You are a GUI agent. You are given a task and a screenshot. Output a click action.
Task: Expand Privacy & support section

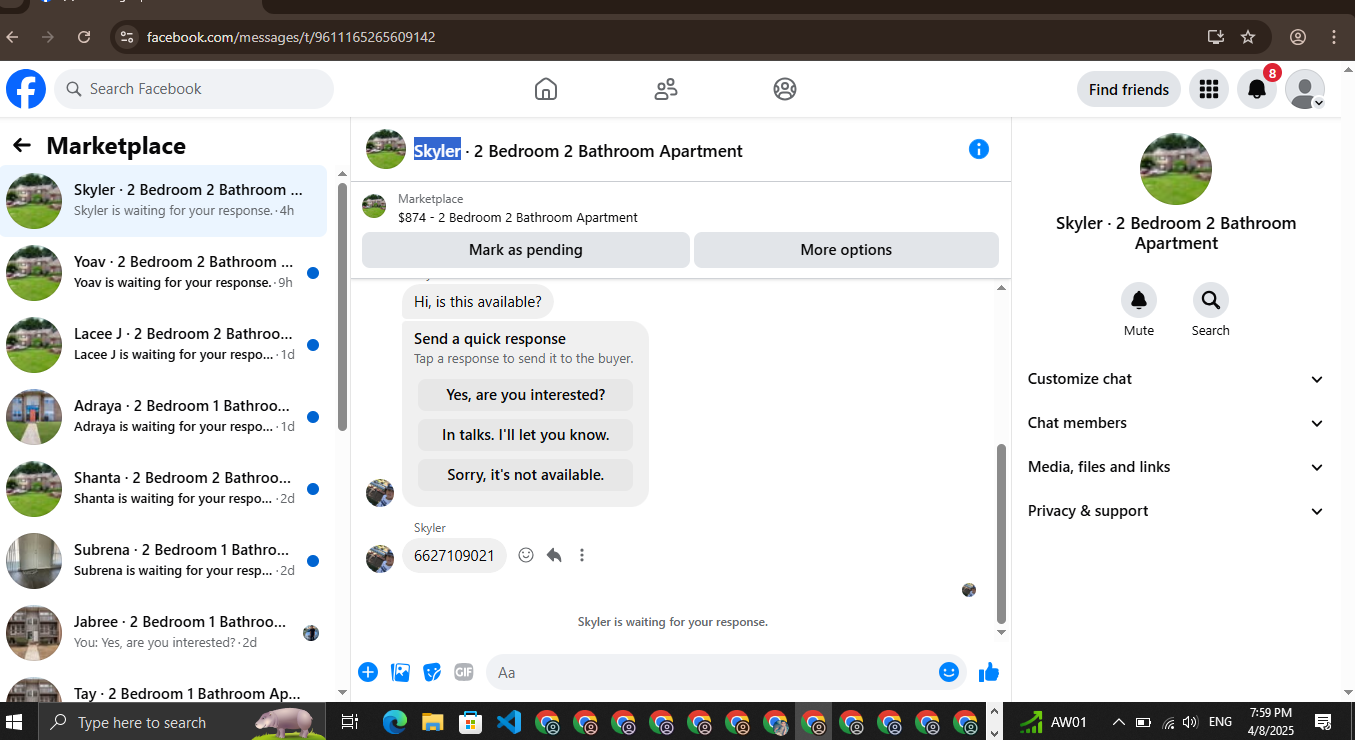[x=1176, y=511]
